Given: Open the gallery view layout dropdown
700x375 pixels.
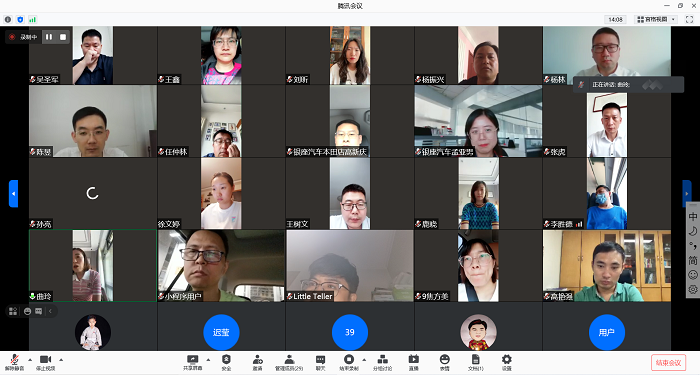Looking at the screenshot, I should (656, 19).
